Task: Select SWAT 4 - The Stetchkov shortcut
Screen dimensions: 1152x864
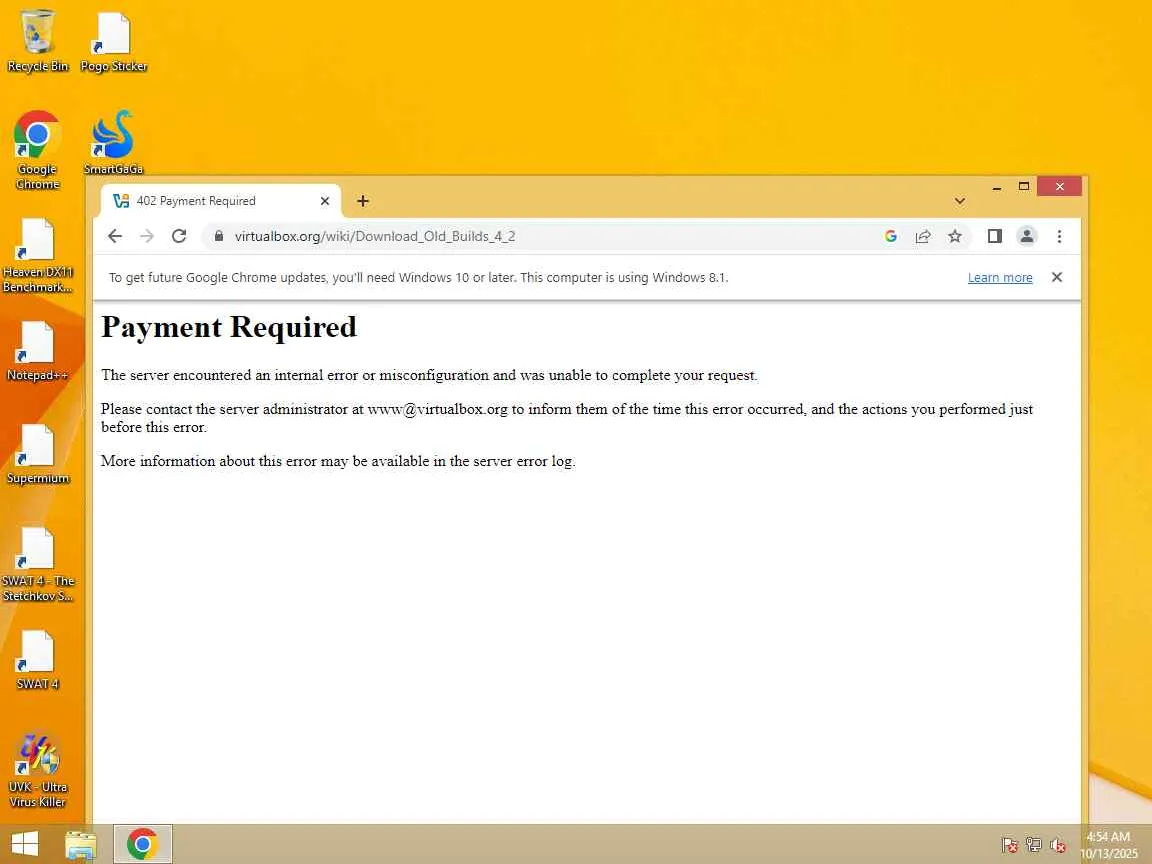Action: point(37,564)
